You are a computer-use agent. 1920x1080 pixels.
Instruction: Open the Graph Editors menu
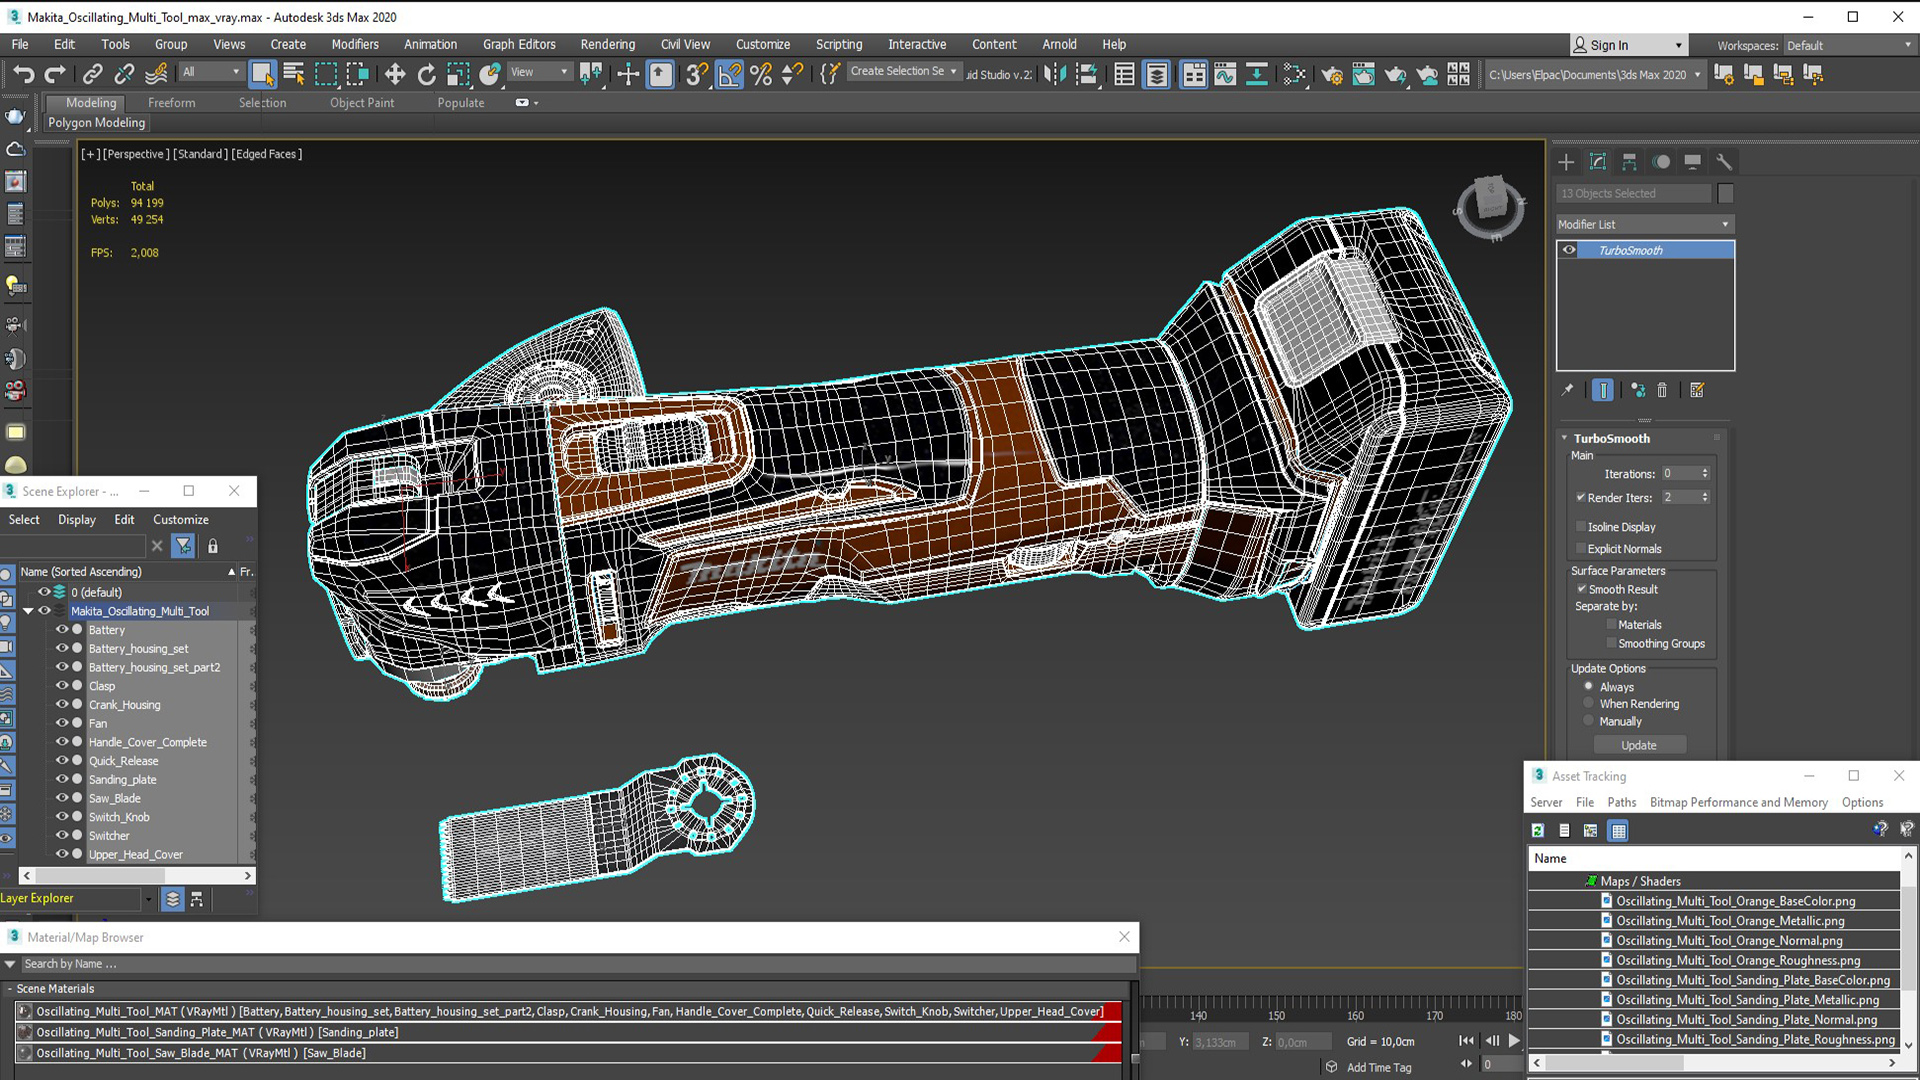(x=519, y=44)
